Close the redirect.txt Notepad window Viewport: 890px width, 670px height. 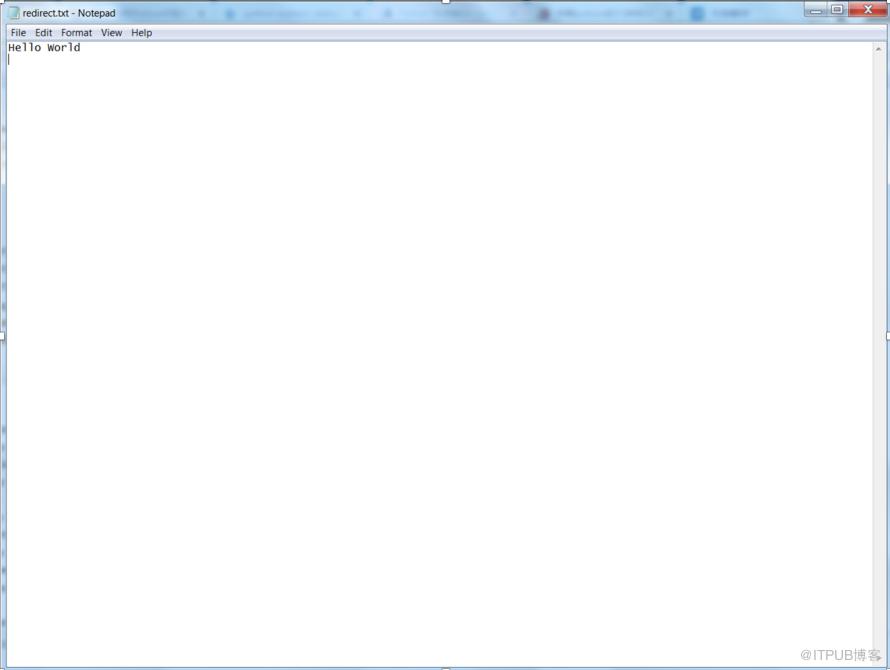pos(867,9)
